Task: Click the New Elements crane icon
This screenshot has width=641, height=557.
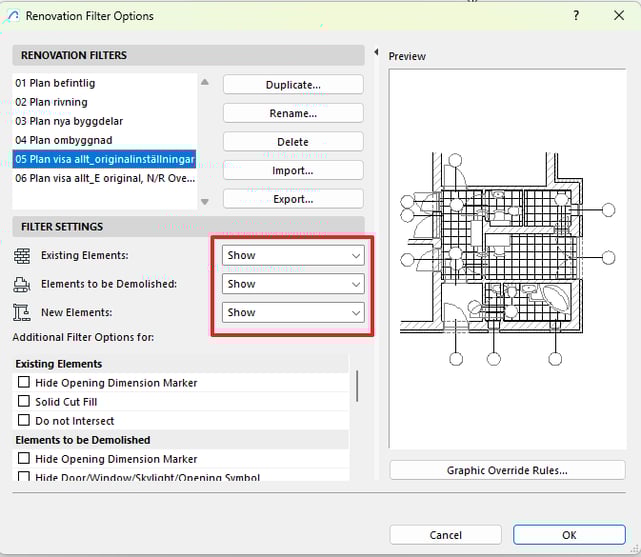Action: 22,313
